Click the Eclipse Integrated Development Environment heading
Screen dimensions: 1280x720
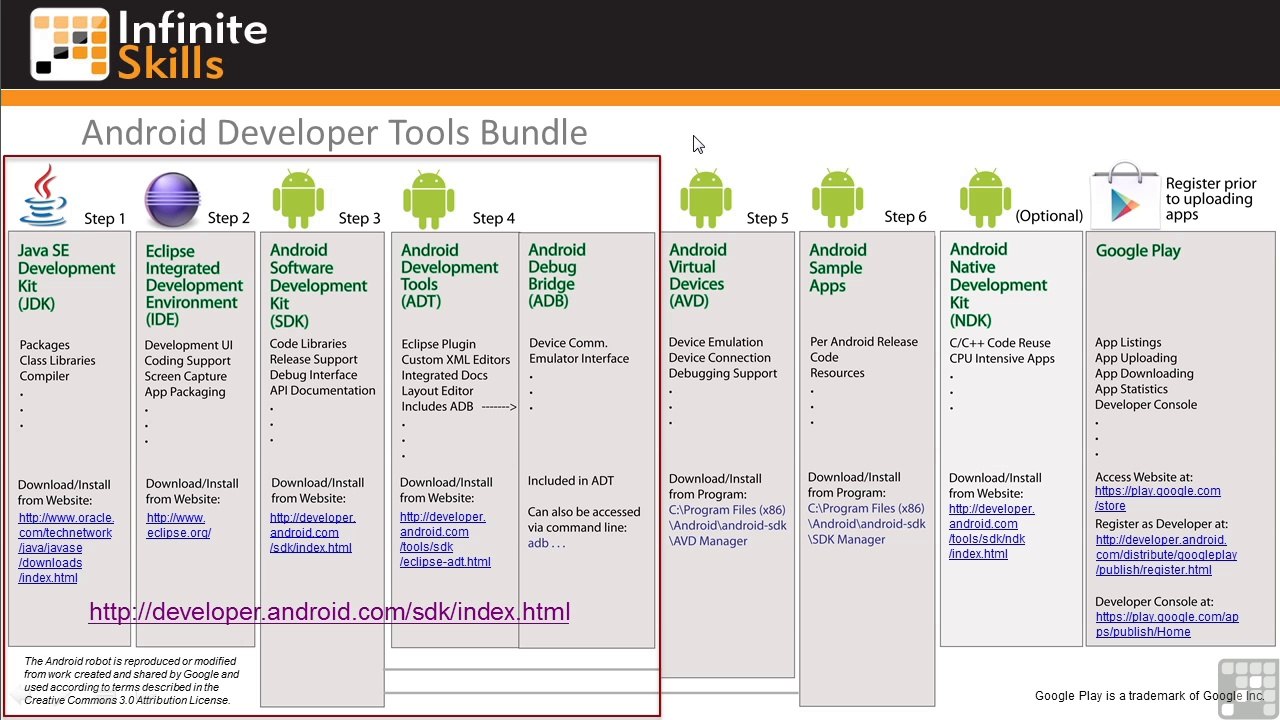(194, 285)
